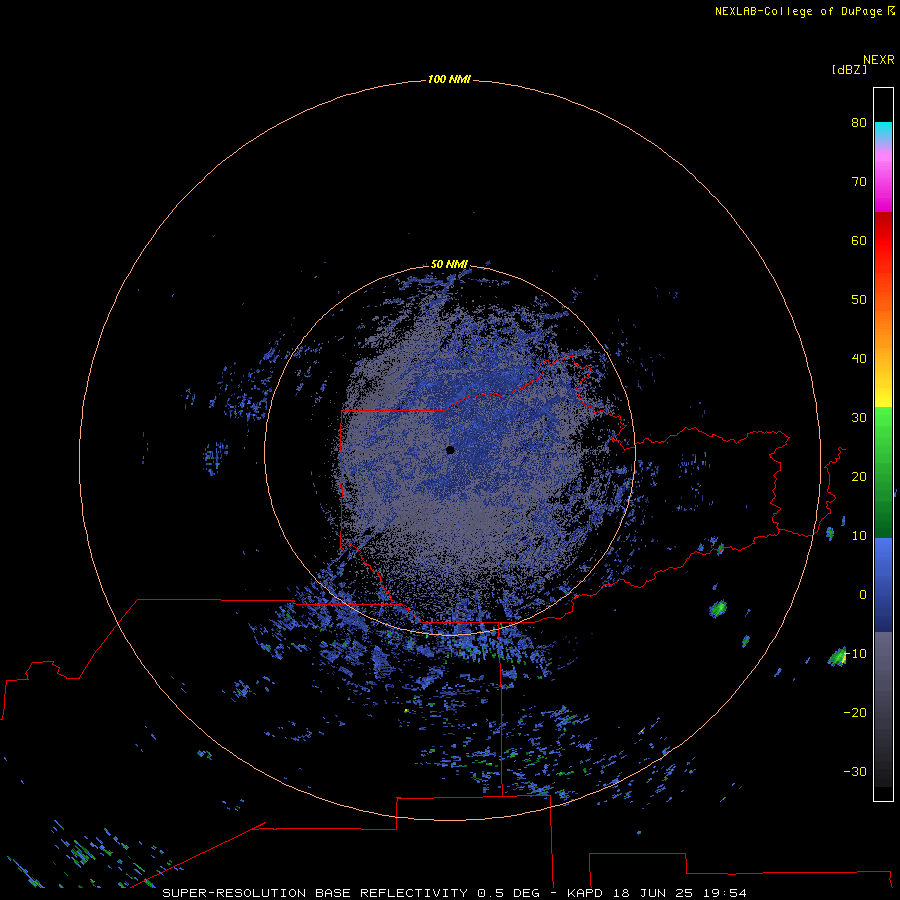Click the 0 value on dBZ scale
This screenshot has height=900, width=900.
click(863, 595)
